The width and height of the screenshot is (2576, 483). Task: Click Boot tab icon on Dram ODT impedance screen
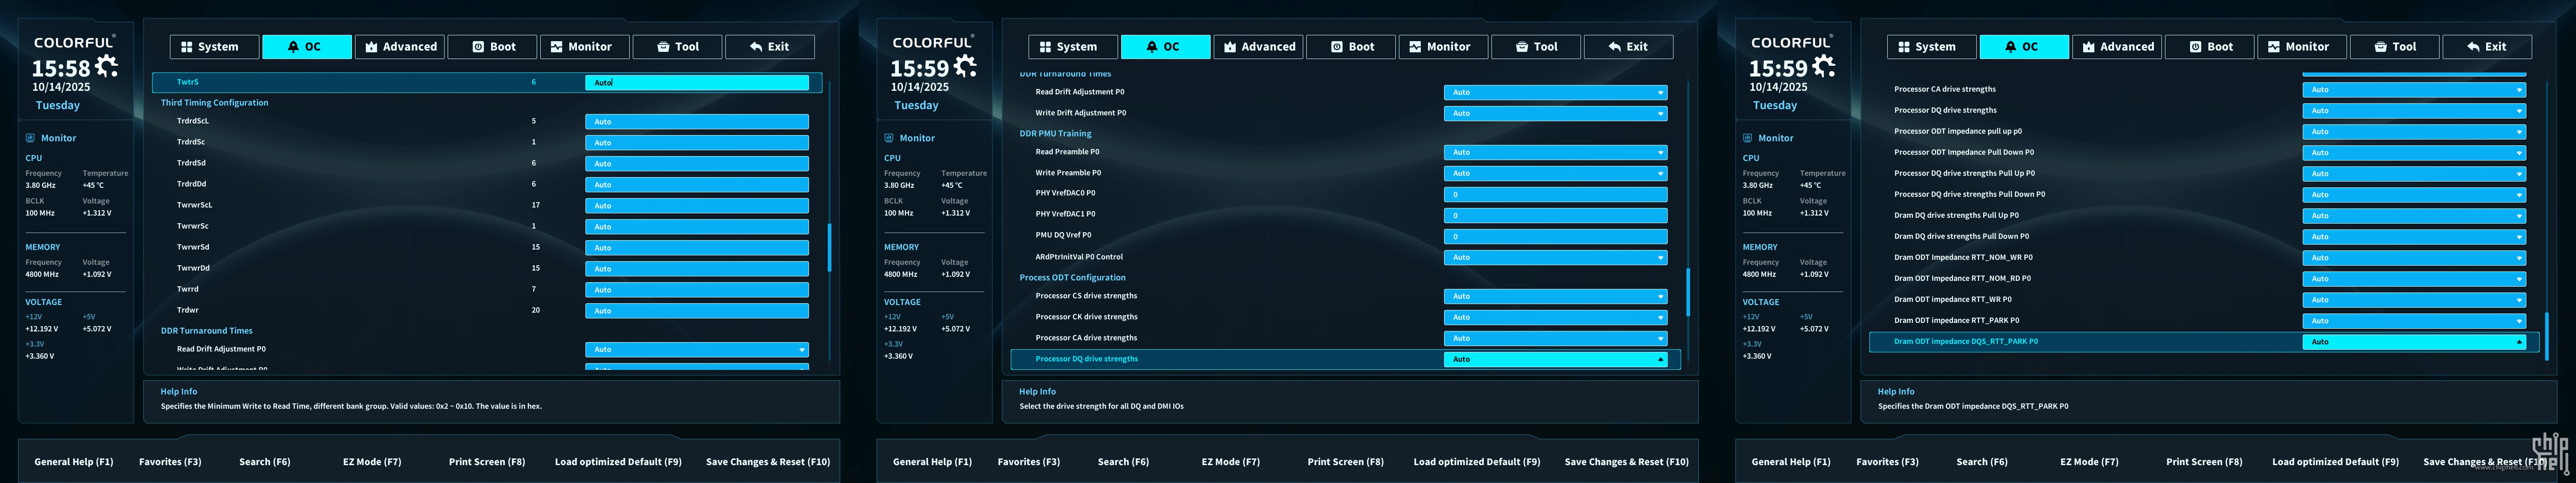2195,47
